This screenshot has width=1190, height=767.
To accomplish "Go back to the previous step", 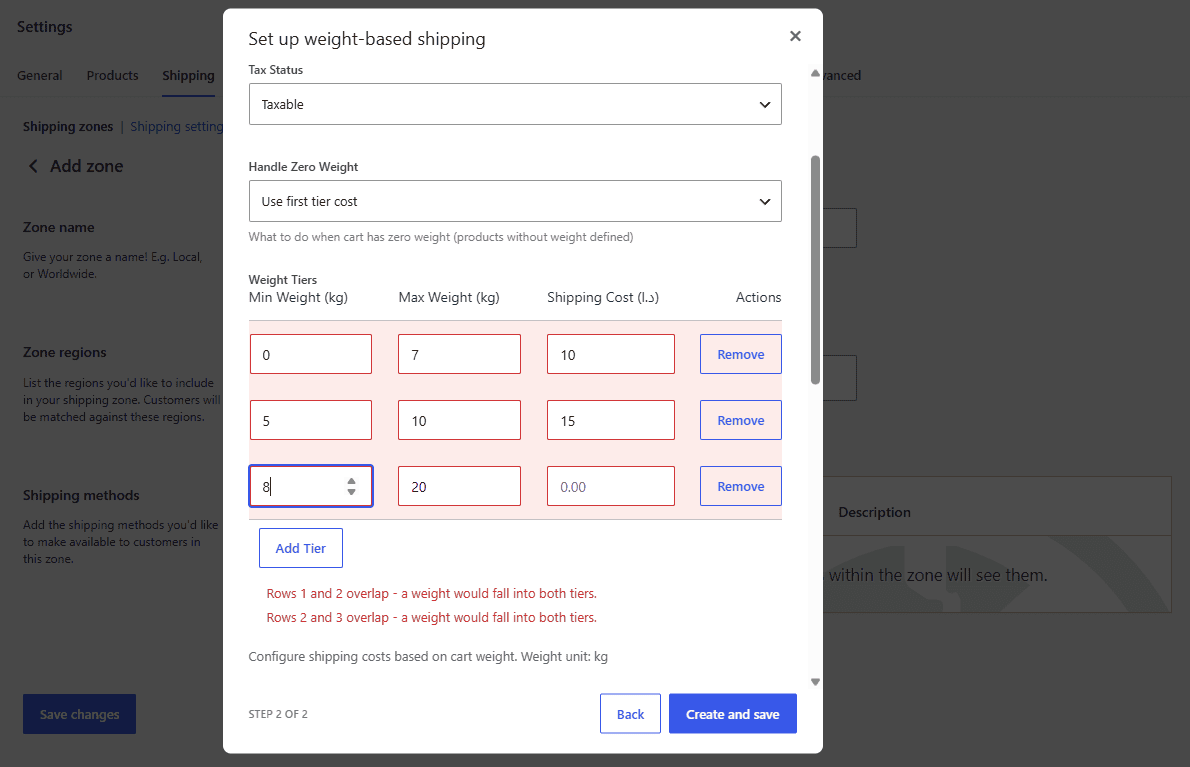I will point(630,714).
